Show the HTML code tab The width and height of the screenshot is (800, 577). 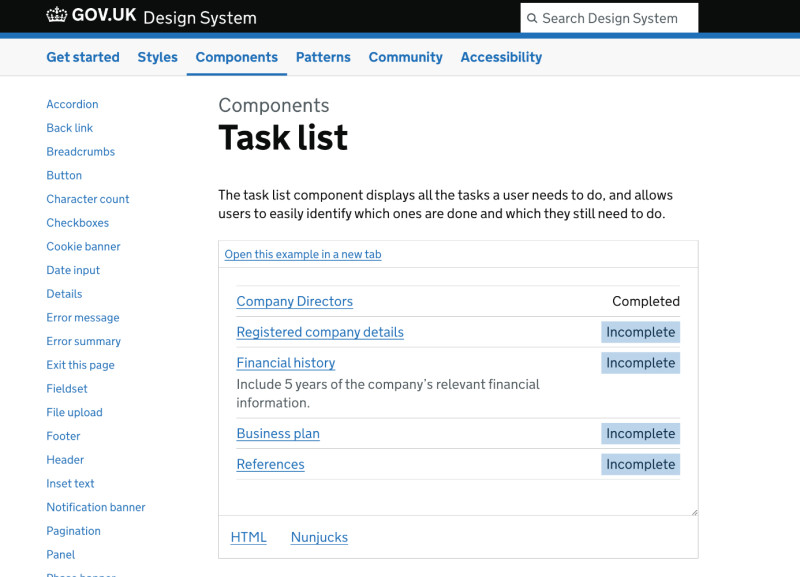point(248,537)
